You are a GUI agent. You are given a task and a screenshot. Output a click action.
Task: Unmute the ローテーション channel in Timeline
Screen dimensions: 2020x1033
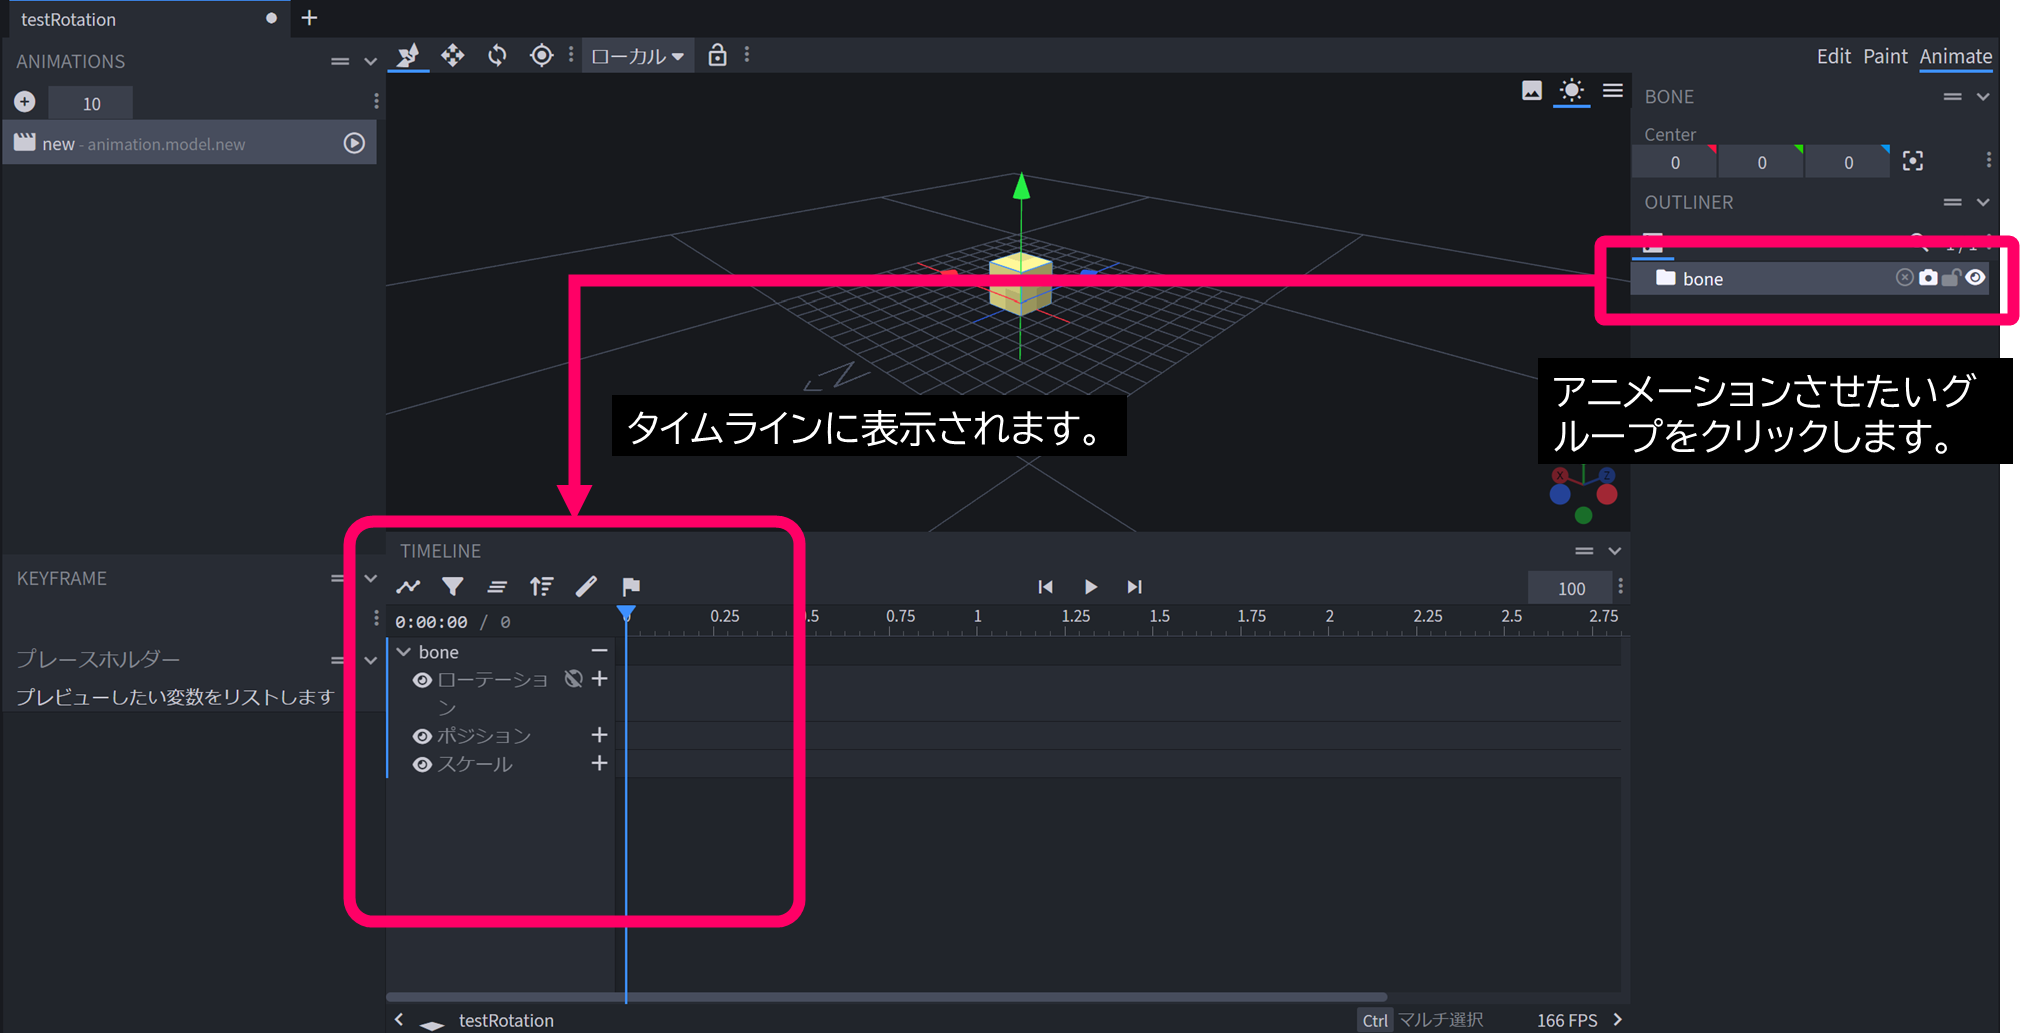pyautogui.click(x=573, y=679)
